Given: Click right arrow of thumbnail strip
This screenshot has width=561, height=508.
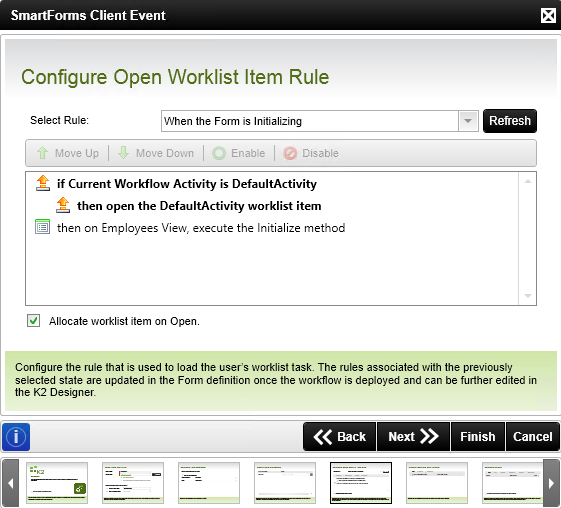Looking at the screenshot, I should tap(551, 483).
